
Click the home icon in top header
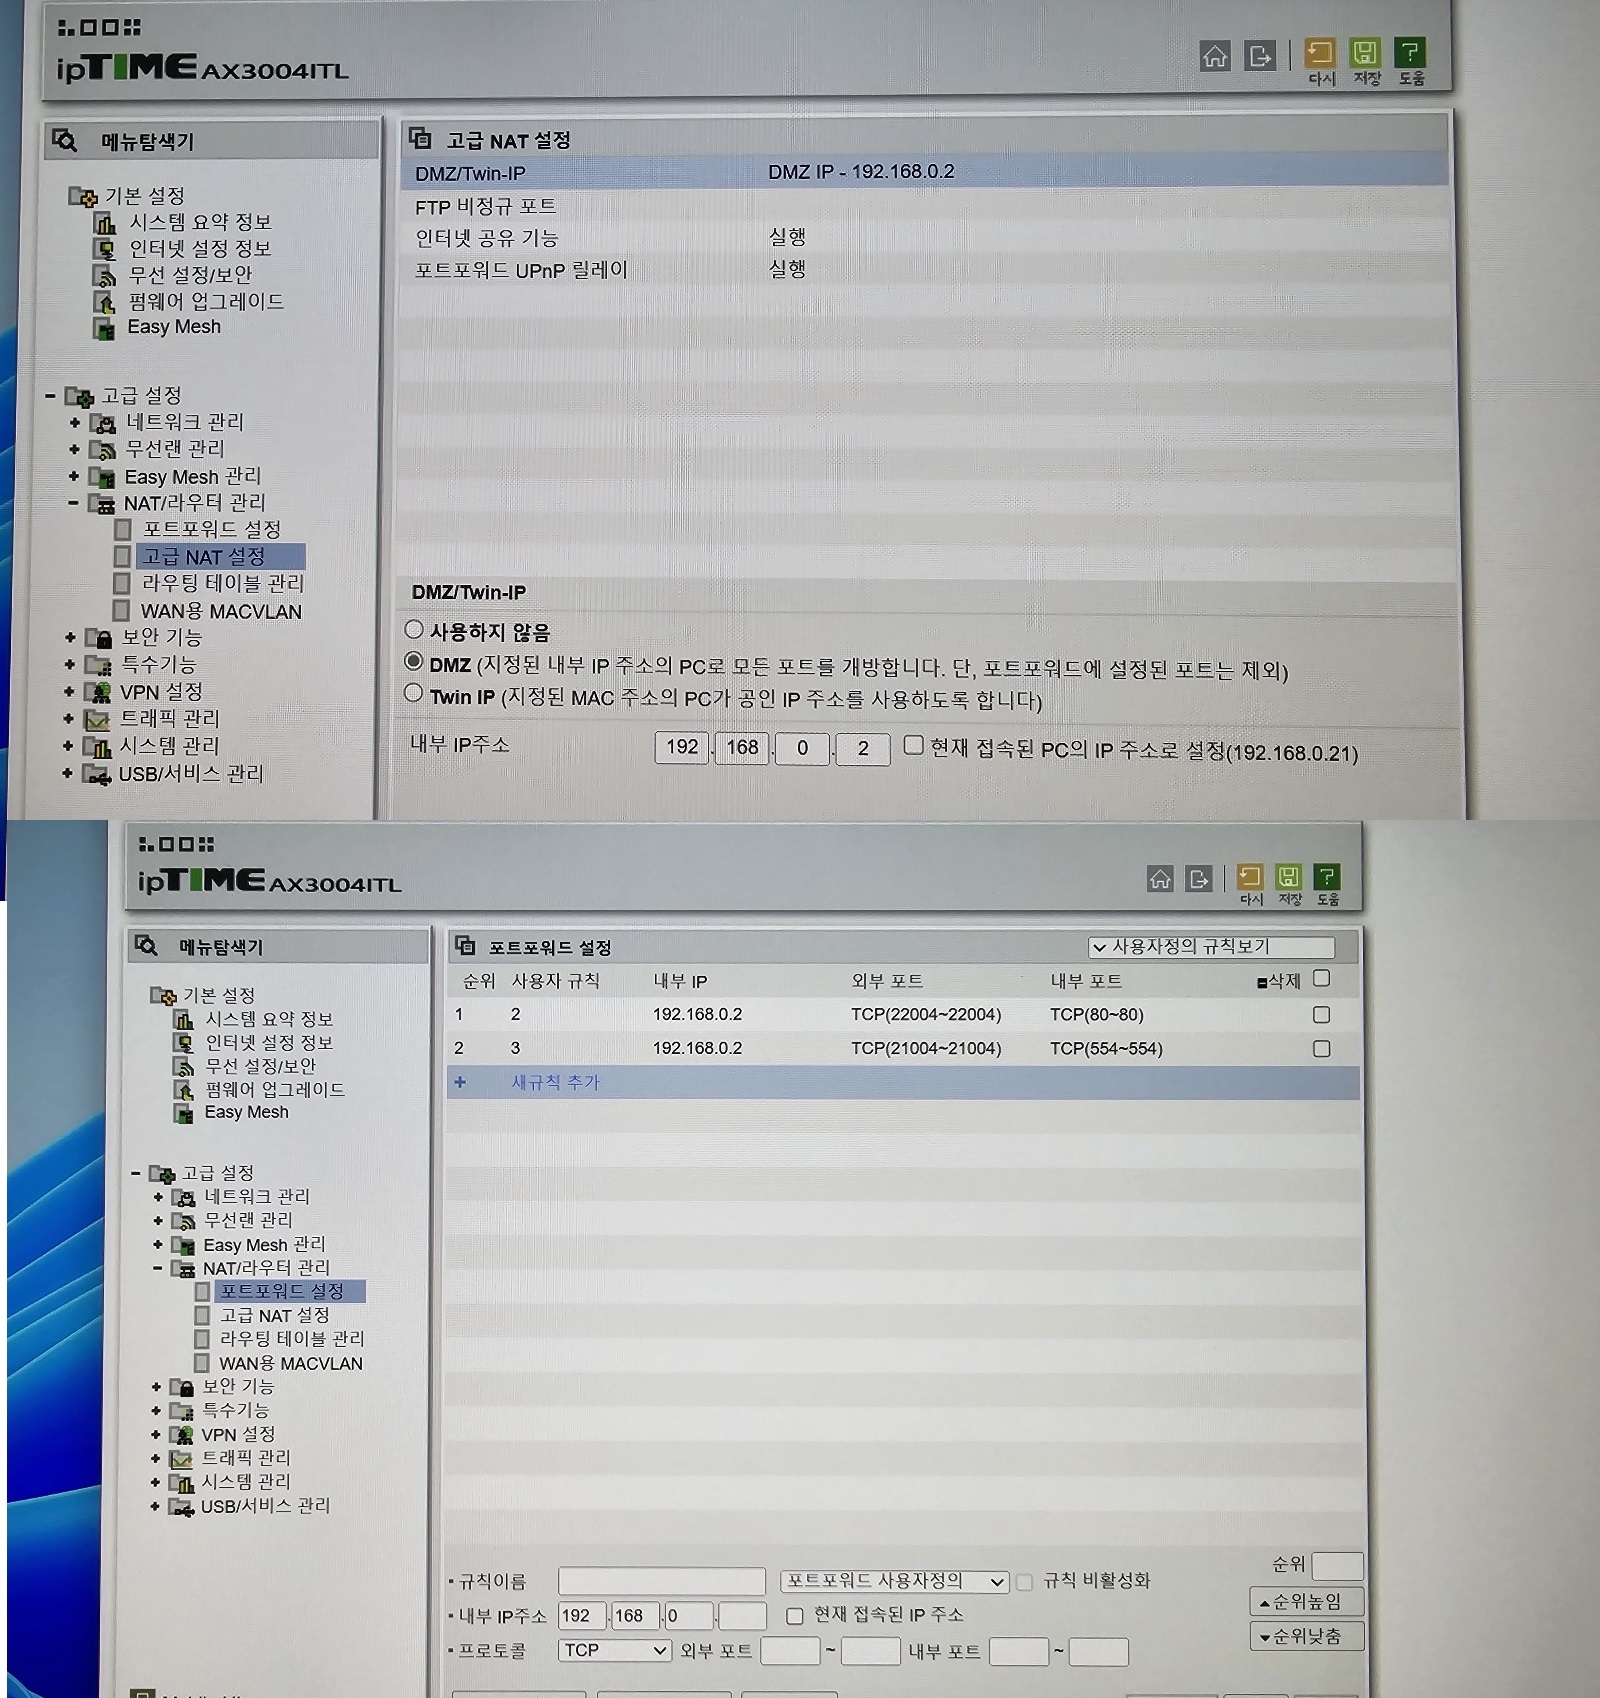[1215, 56]
